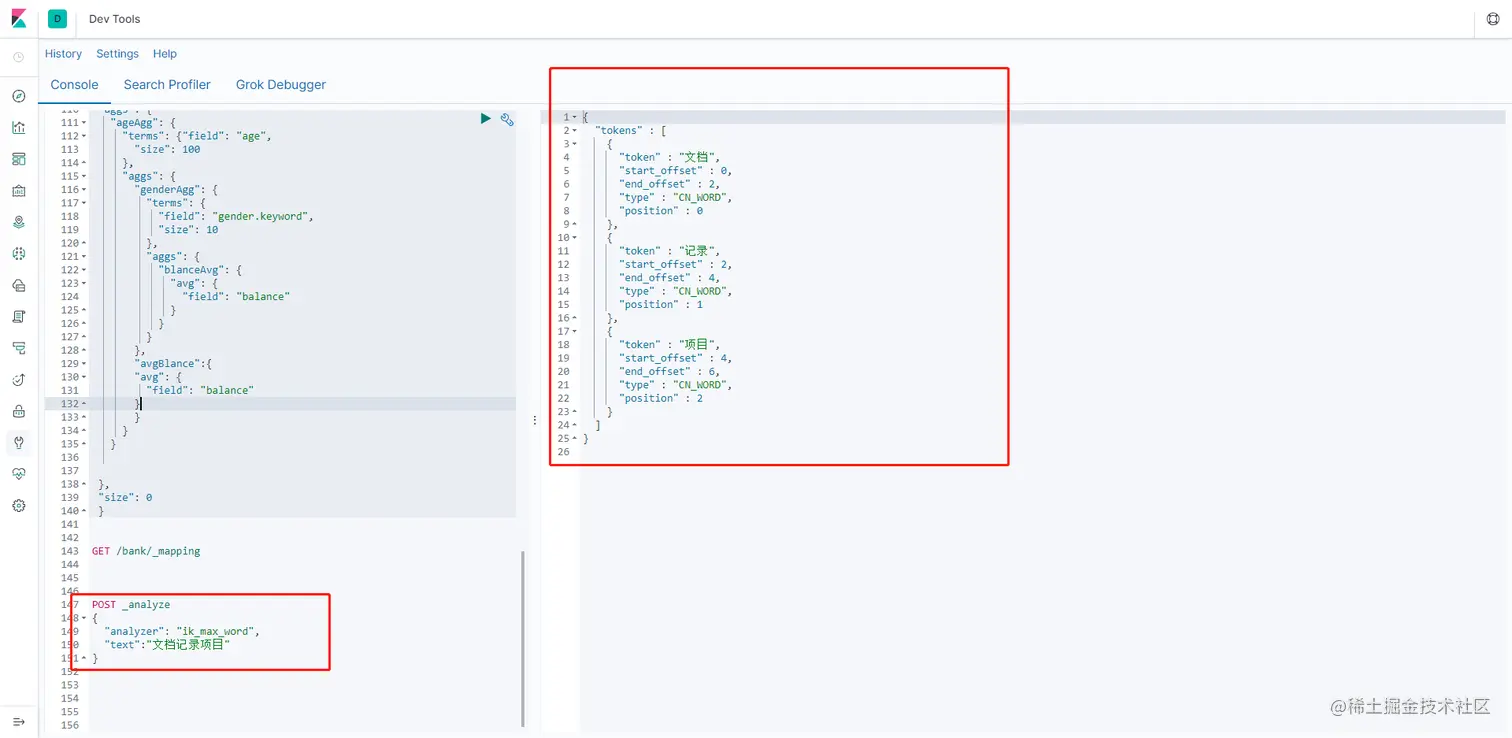Collapse the fold arrow at line 129

tap(84, 364)
